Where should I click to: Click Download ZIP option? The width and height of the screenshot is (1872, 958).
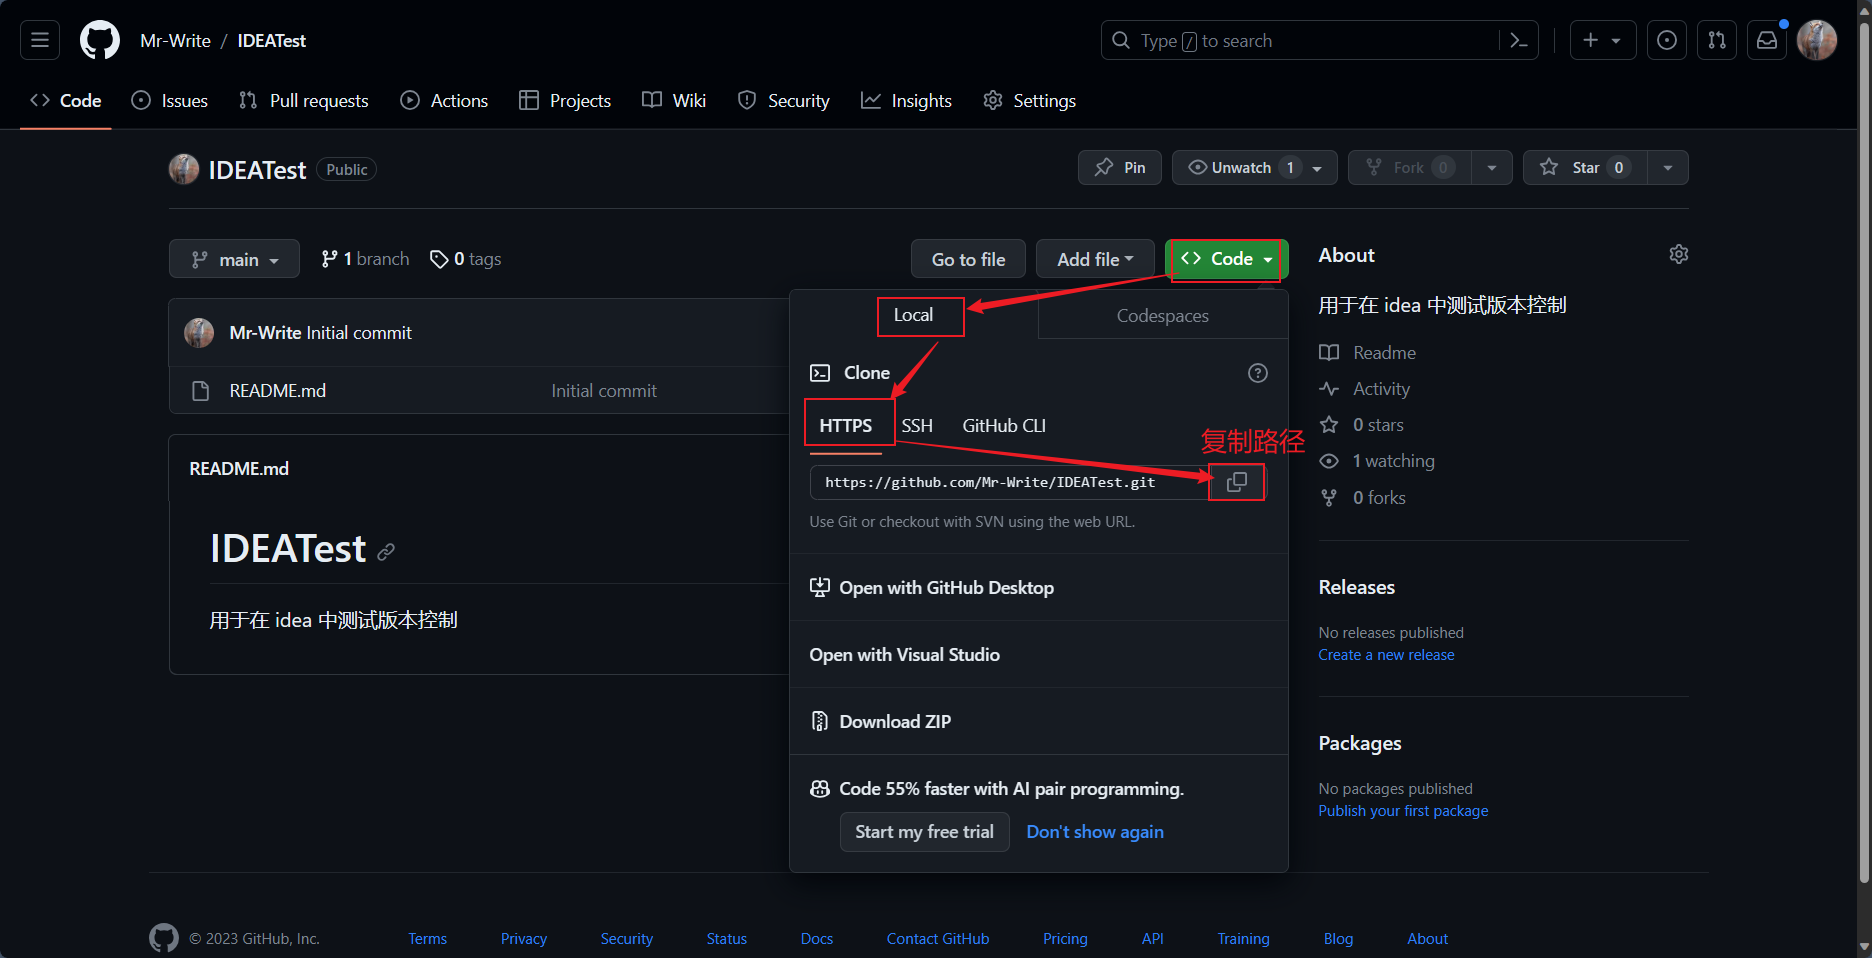coord(1039,722)
